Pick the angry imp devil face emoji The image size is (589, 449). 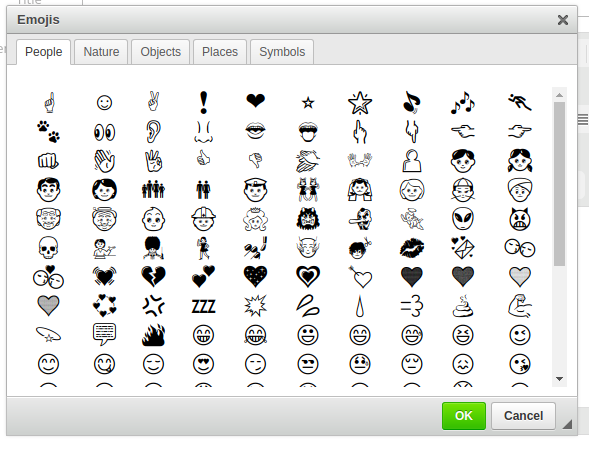520,219
